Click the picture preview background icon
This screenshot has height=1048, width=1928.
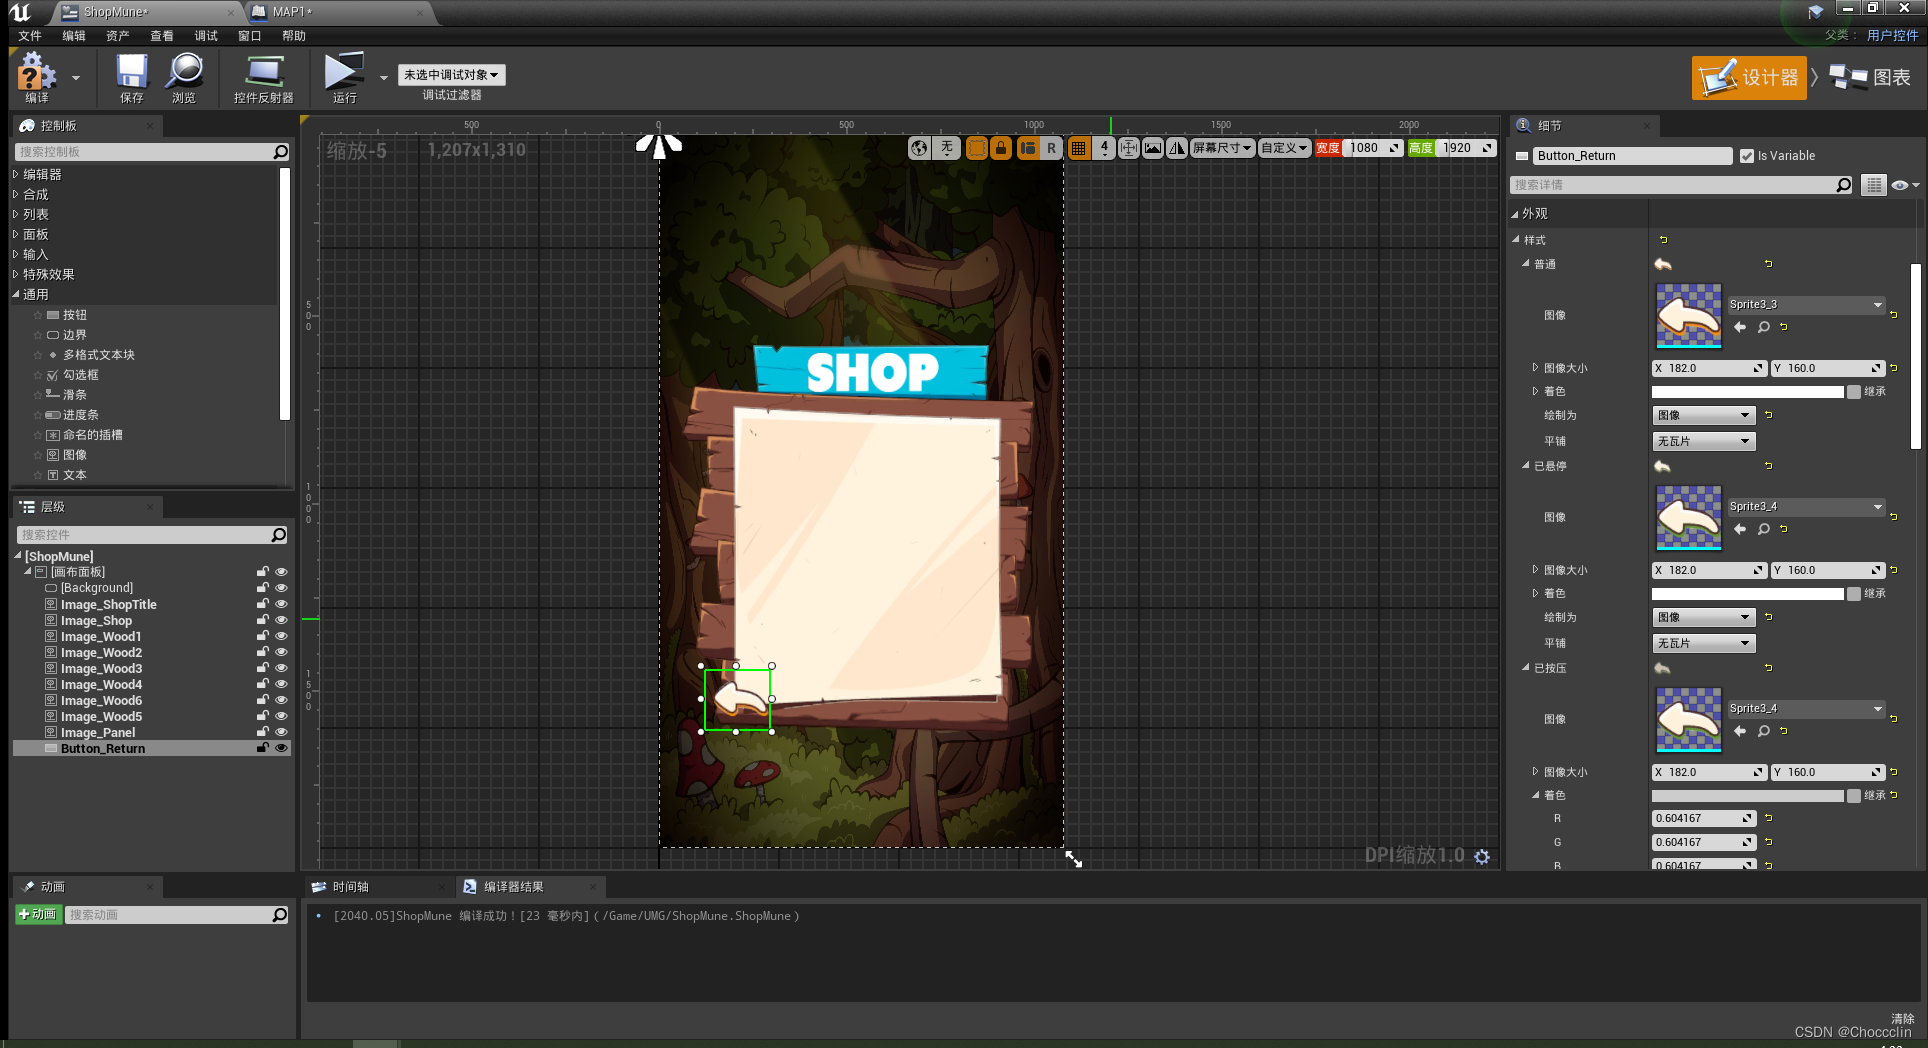(x=1153, y=148)
